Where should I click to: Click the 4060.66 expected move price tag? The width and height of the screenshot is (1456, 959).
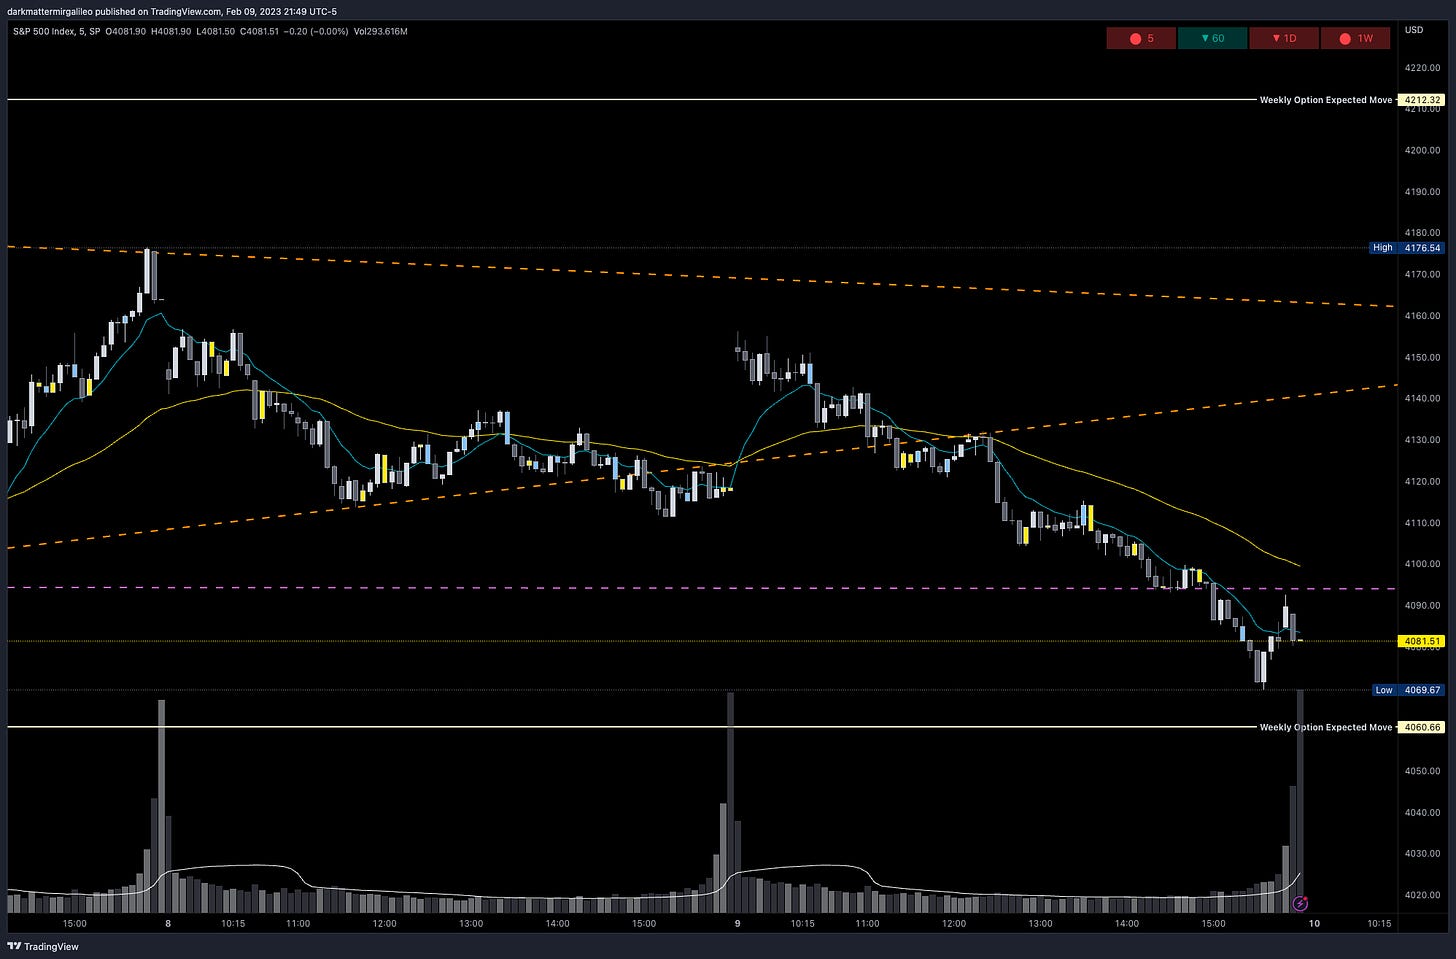pyautogui.click(x=1422, y=727)
